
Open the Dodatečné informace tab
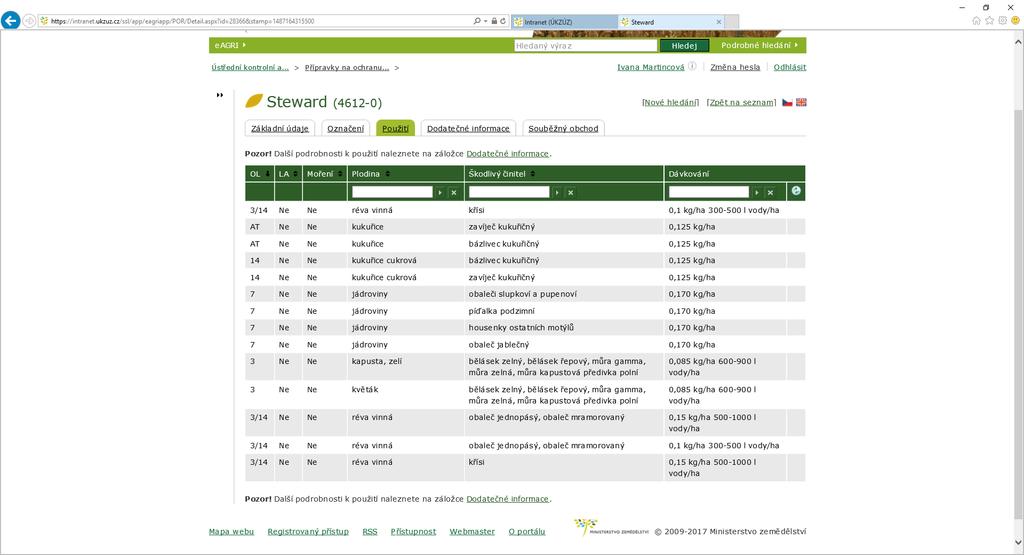pyautogui.click(x=468, y=129)
